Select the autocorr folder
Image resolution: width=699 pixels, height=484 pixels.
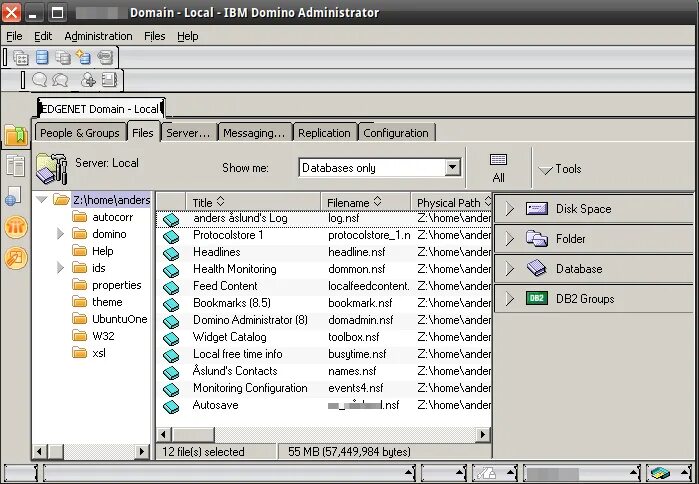112,217
